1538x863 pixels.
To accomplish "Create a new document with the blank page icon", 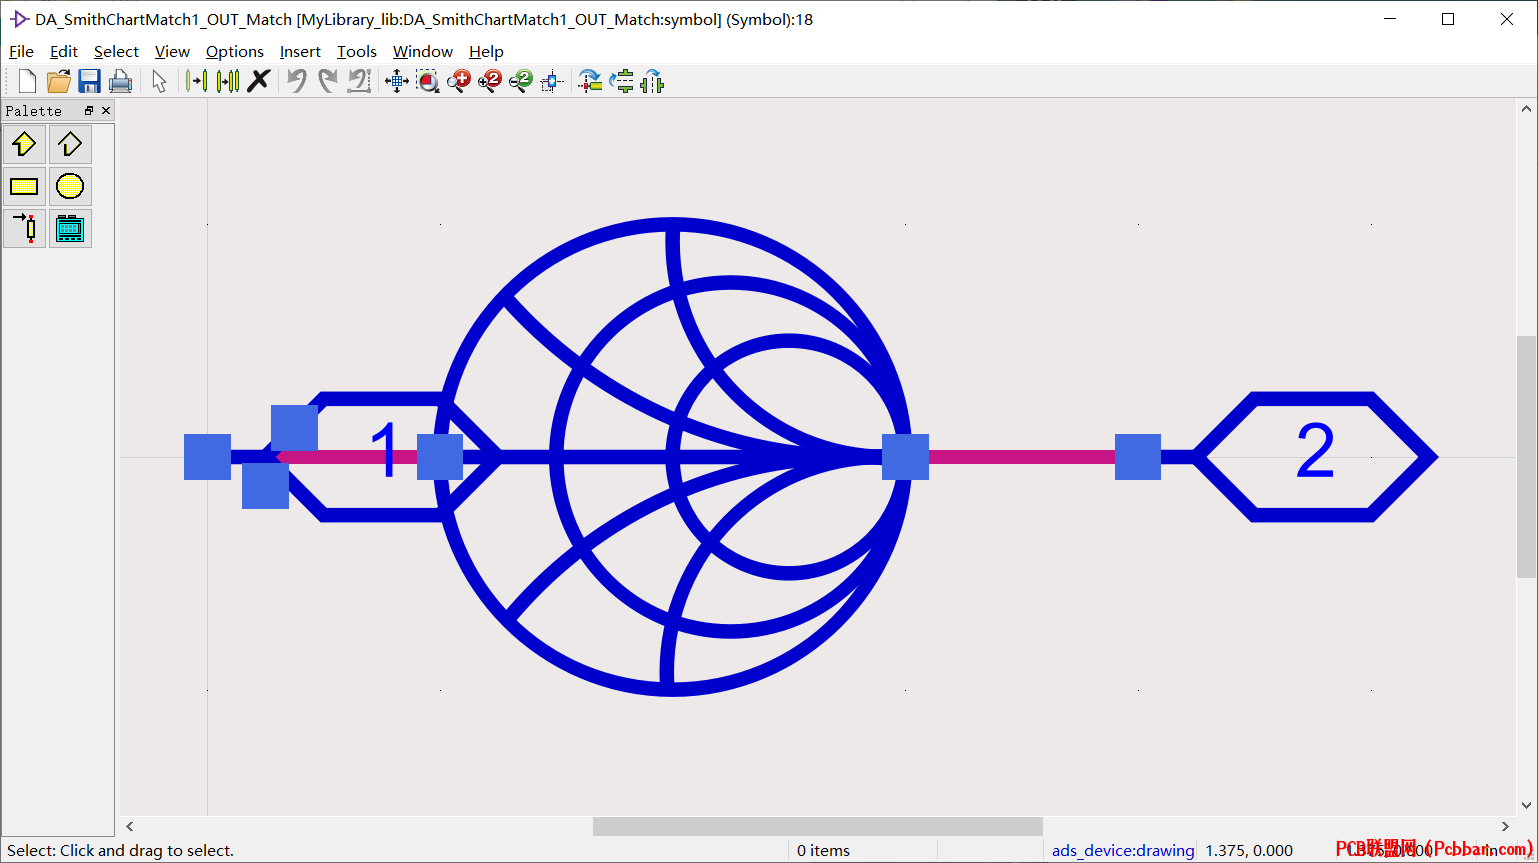I will click(27, 81).
